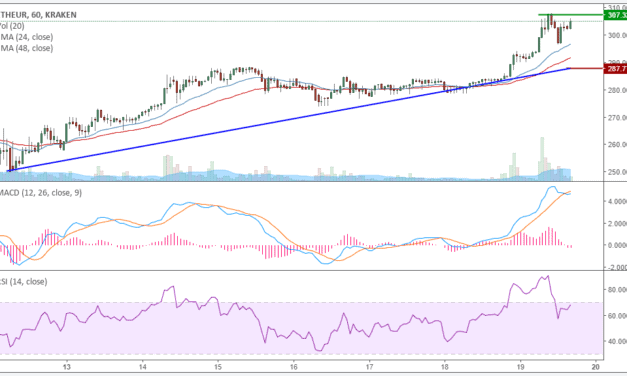Screen dimensions: 627x376
Task: Select the green 307.33 price label
Action: click(616, 15)
